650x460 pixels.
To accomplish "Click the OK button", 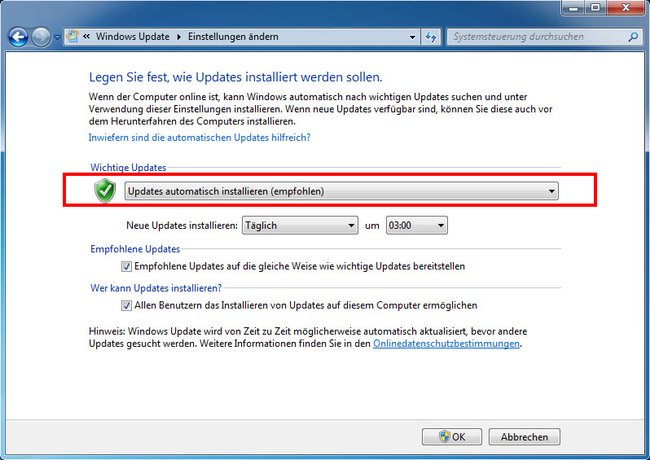I will pyautogui.click(x=452, y=437).
